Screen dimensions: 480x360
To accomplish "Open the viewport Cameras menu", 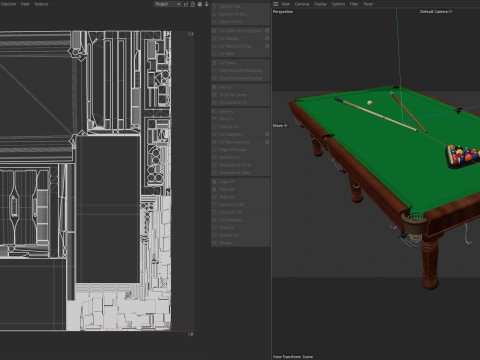I will click(x=302, y=4).
